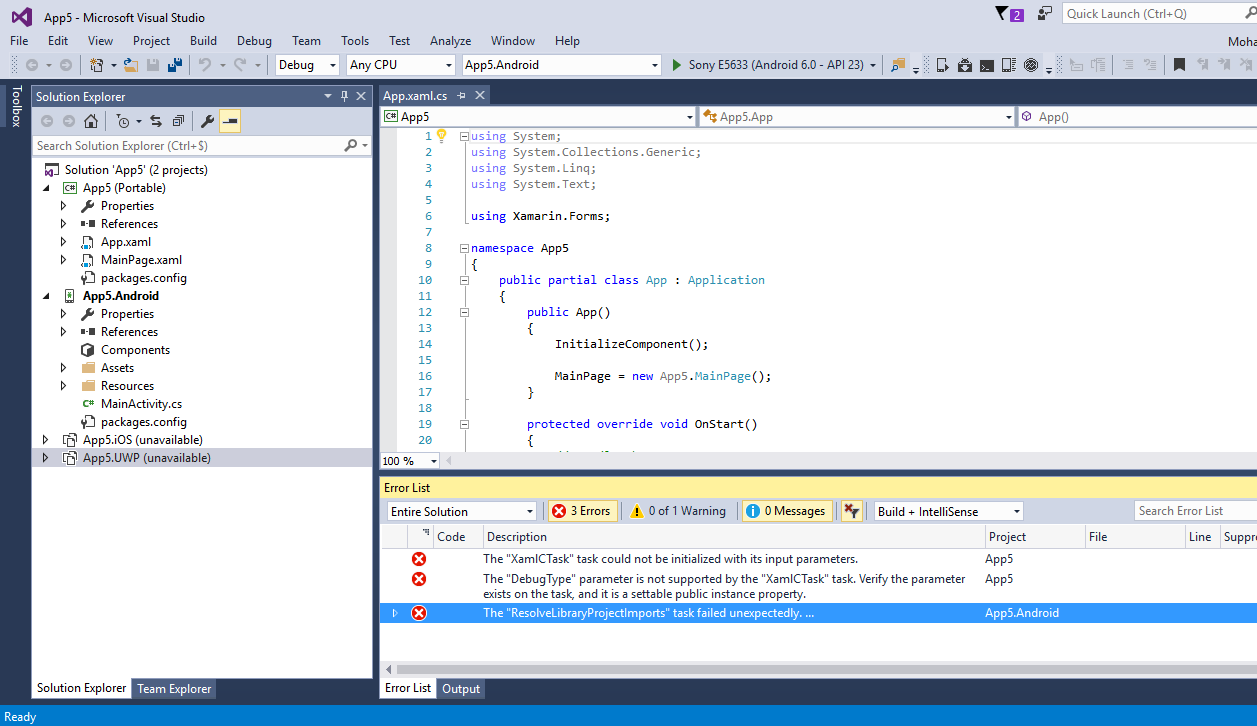Click the bookmark icon in main toolbar
The image size is (1257, 726).
pos(1179,65)
